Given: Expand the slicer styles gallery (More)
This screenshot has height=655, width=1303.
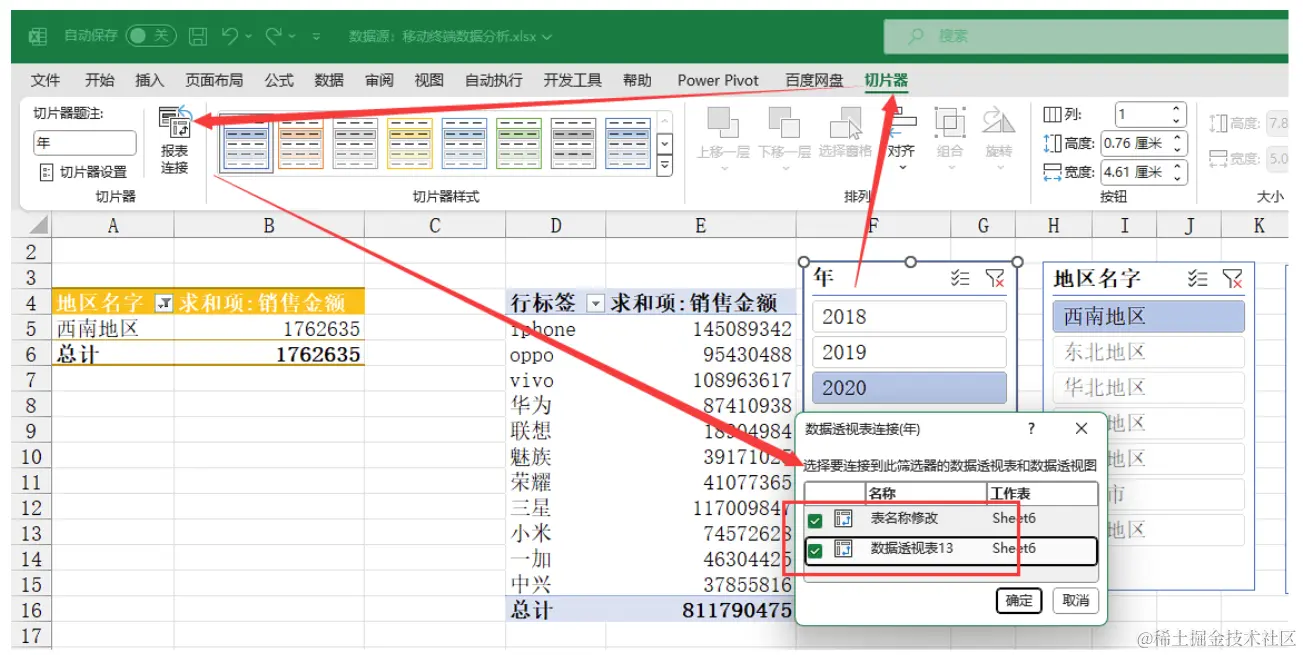Looking at the screenshot, I should 665,167.
